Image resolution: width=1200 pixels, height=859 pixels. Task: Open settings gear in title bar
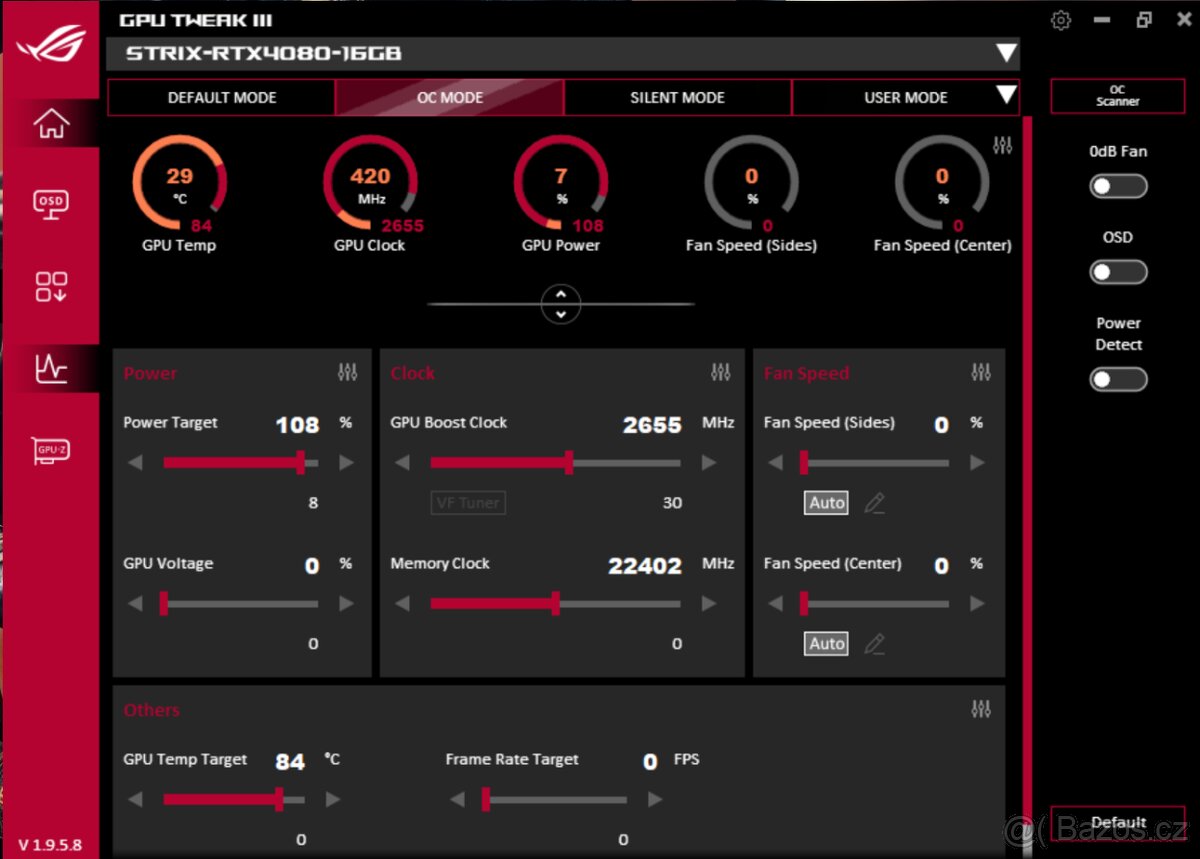1061,20
